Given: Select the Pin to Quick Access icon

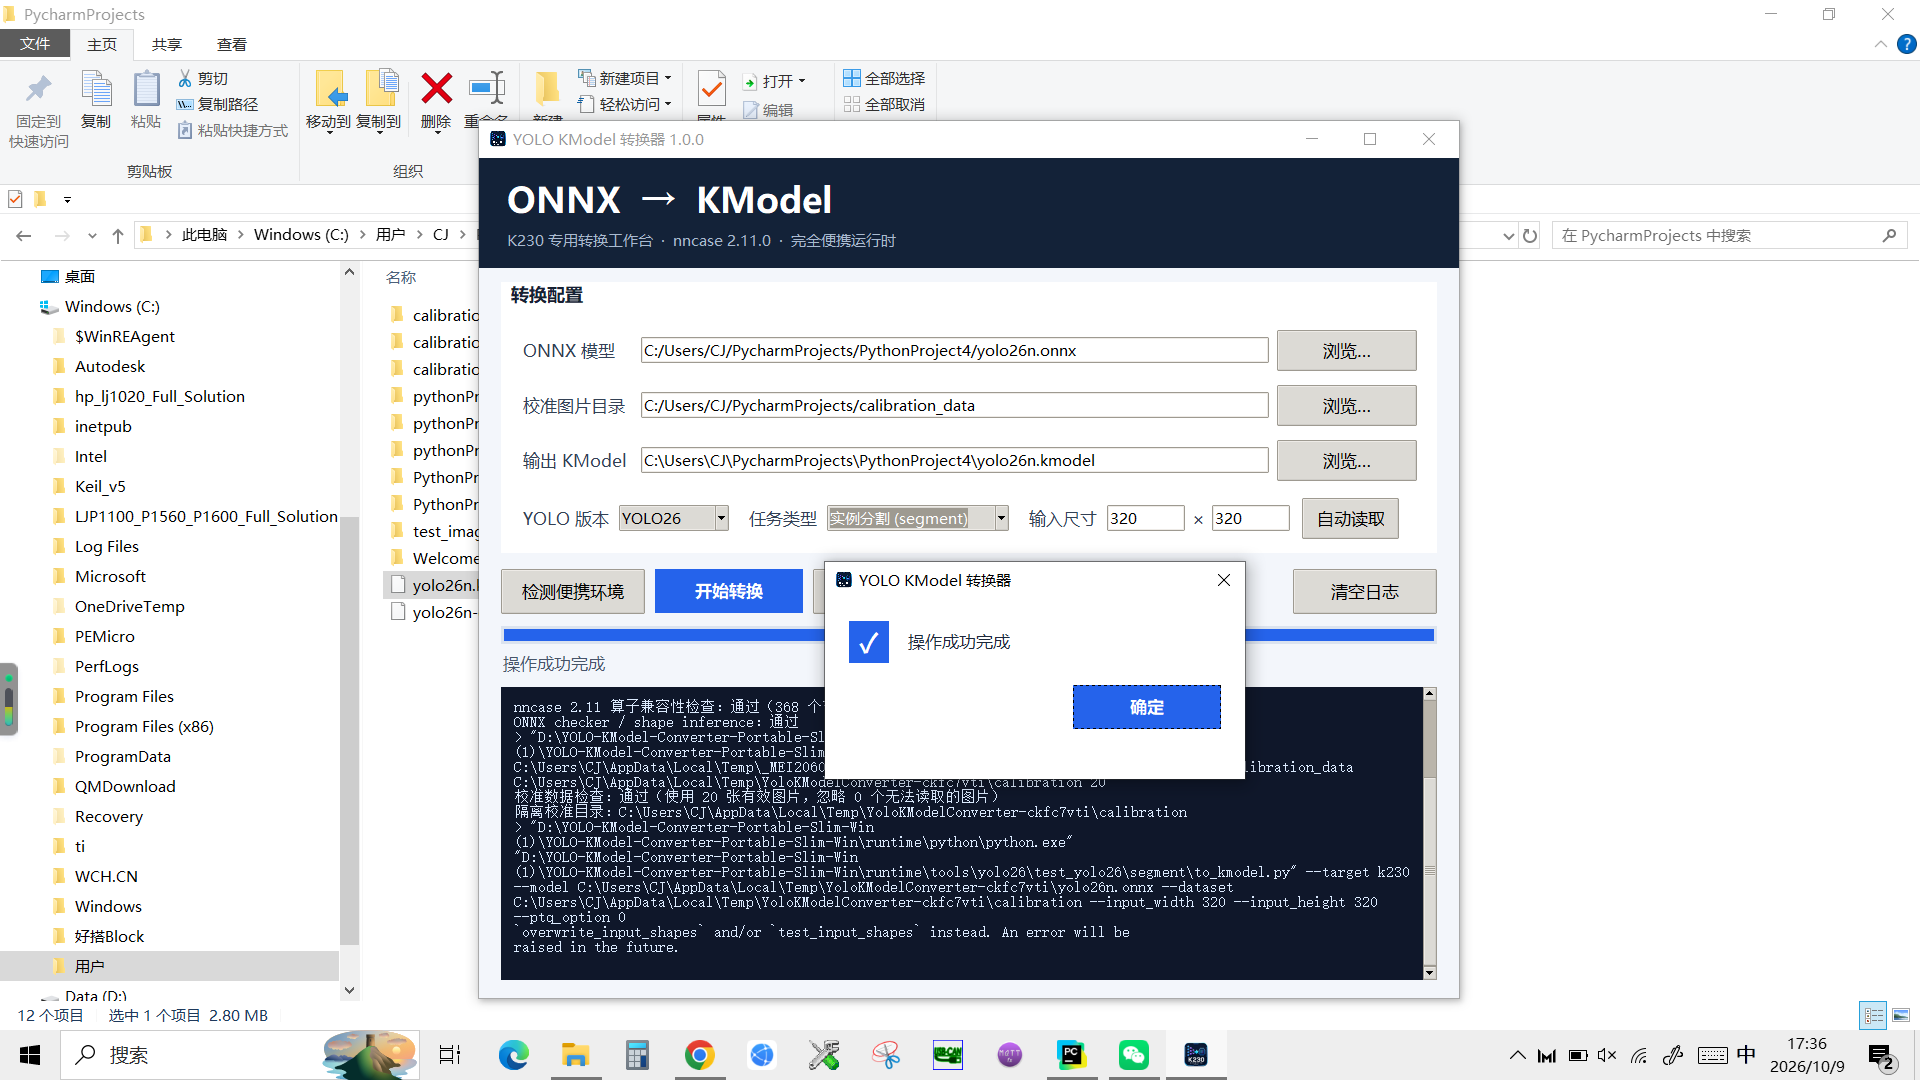Looking at the screenshot, I should (39, 90).
